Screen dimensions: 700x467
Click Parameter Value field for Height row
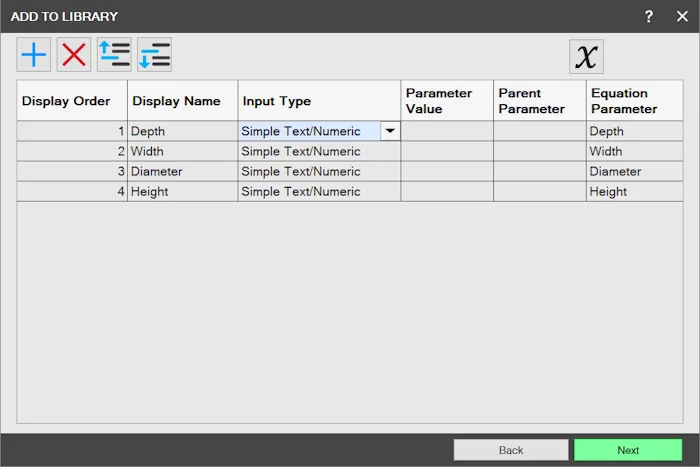(x=447, y=192)
